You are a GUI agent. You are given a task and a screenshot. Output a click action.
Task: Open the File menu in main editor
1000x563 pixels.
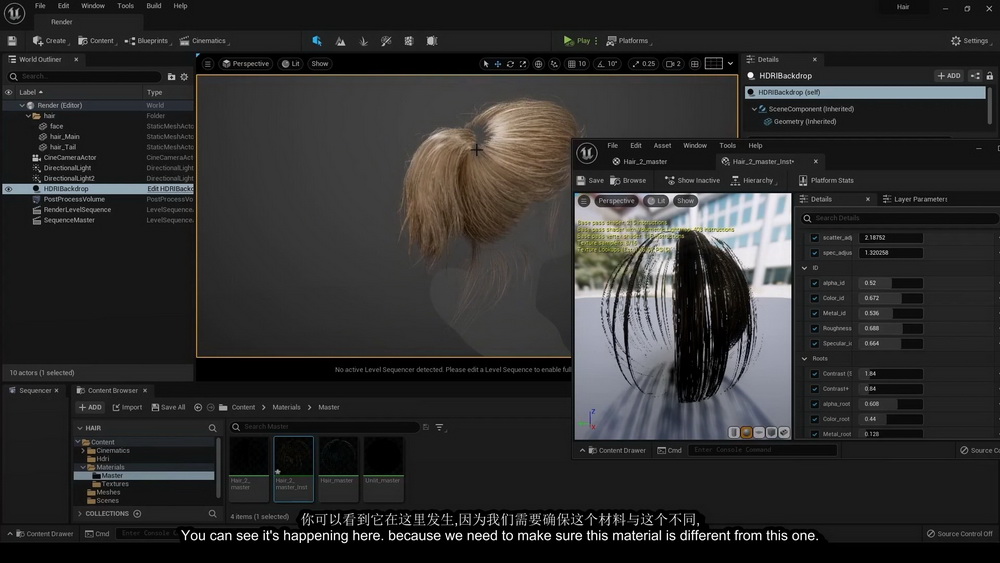tap(40, 6)
